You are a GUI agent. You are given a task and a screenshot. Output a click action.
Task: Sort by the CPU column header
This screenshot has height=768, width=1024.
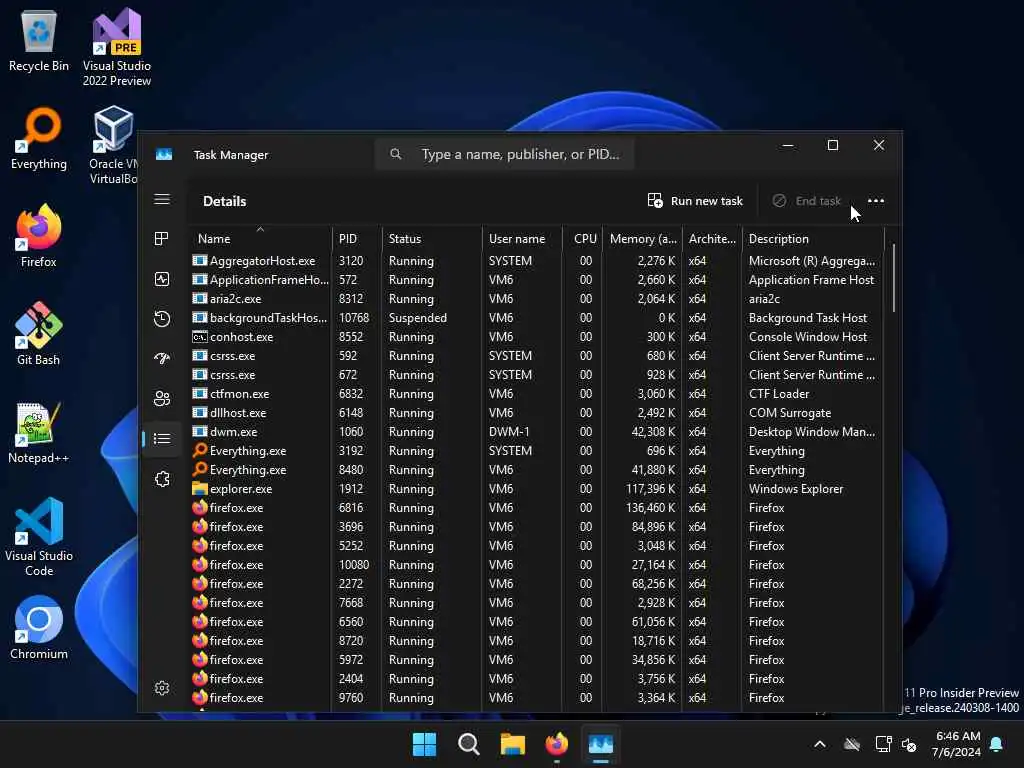point(582,238)
